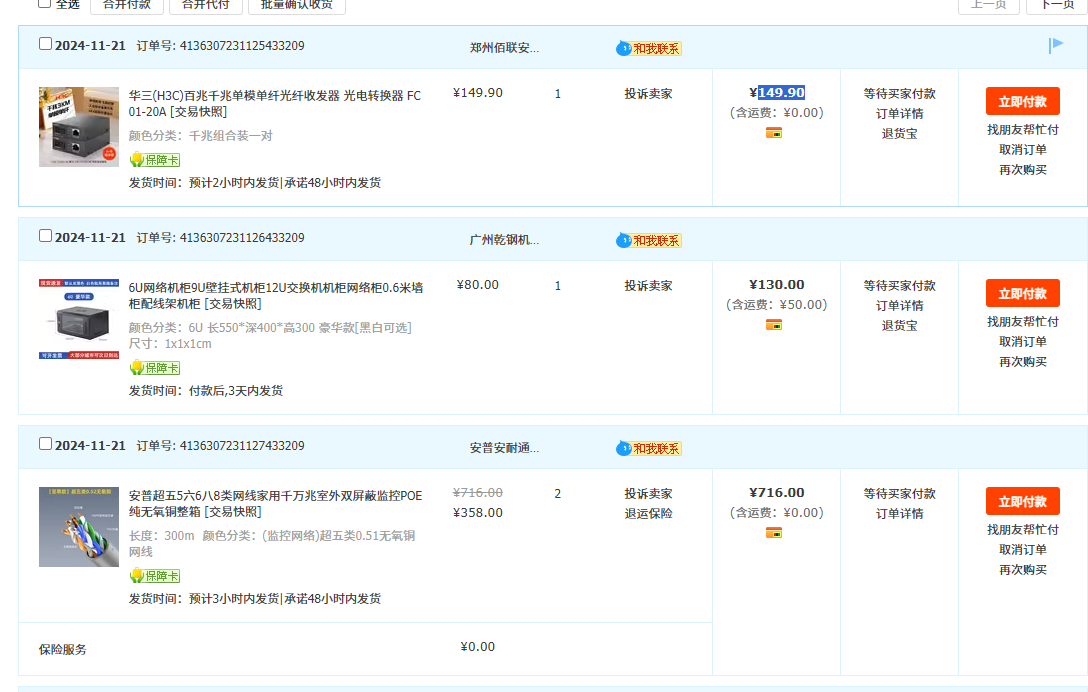
Task: Open 订单详情 for the ¥716.00 order
Action: coord(899,514)
